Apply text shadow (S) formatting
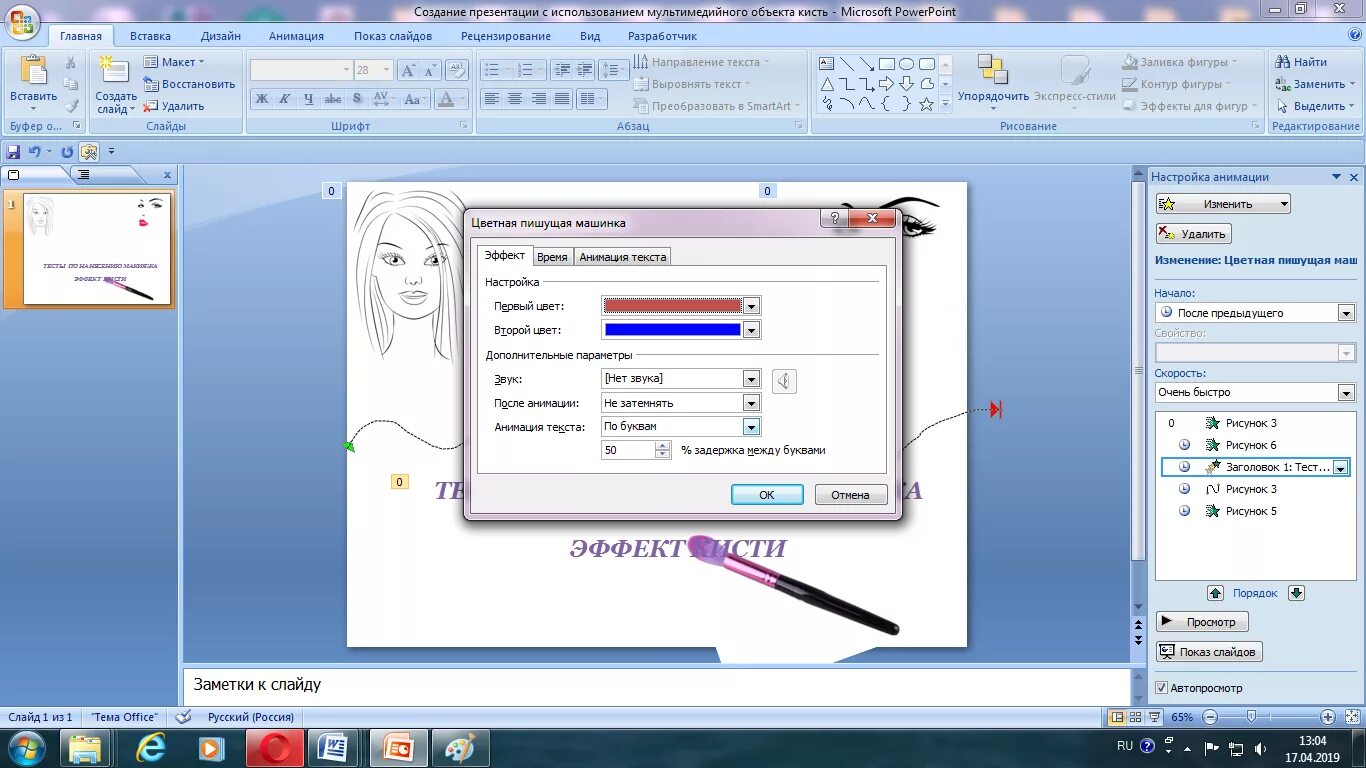The width and height of the screenshot is (1366, 768). [357, 99]
